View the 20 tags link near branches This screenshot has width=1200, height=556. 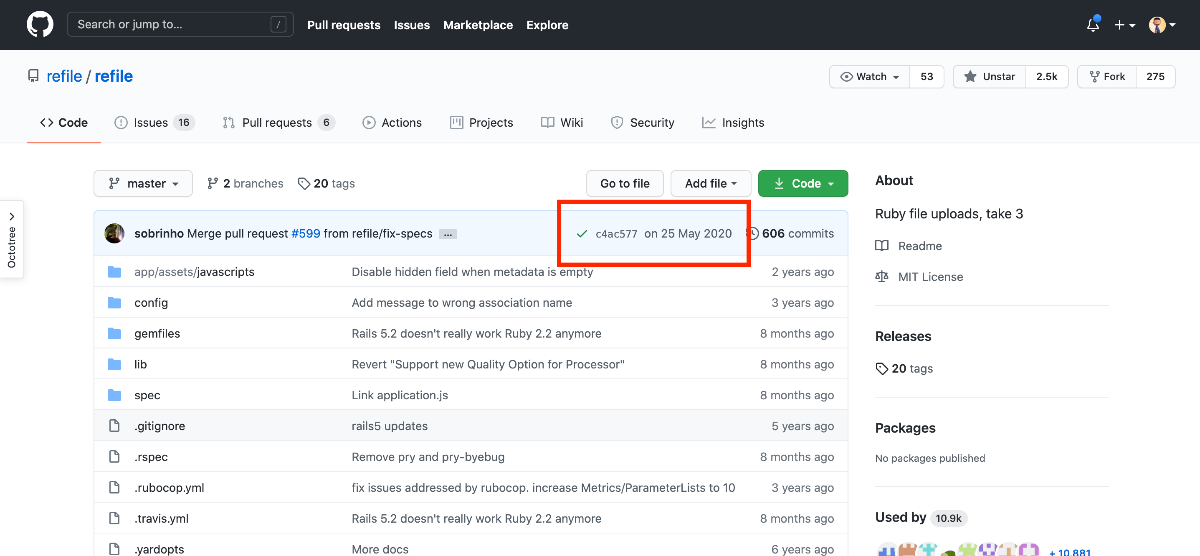326,183
